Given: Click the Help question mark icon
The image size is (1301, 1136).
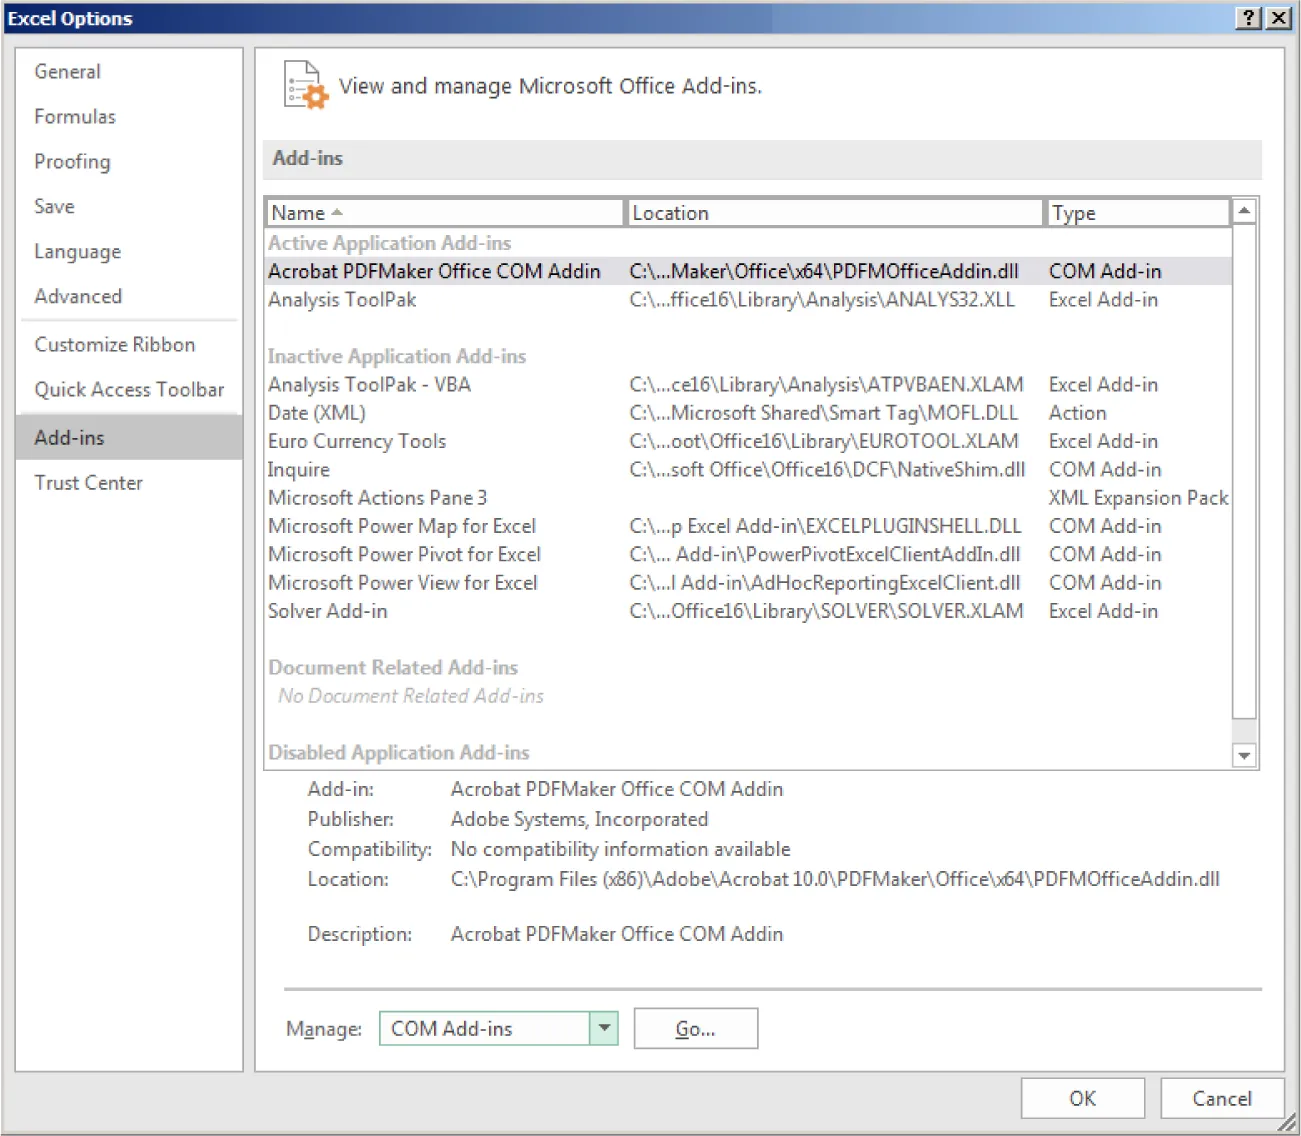Looking at the screenshot, I should click(1247, 18).
